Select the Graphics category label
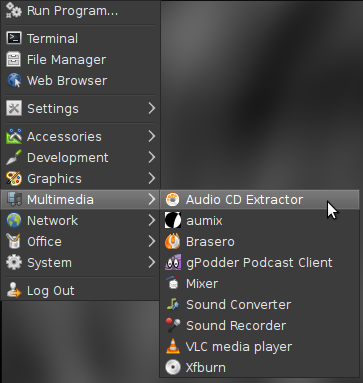The height and width of the screenshot is (383, 363). (x=54, y=179)
